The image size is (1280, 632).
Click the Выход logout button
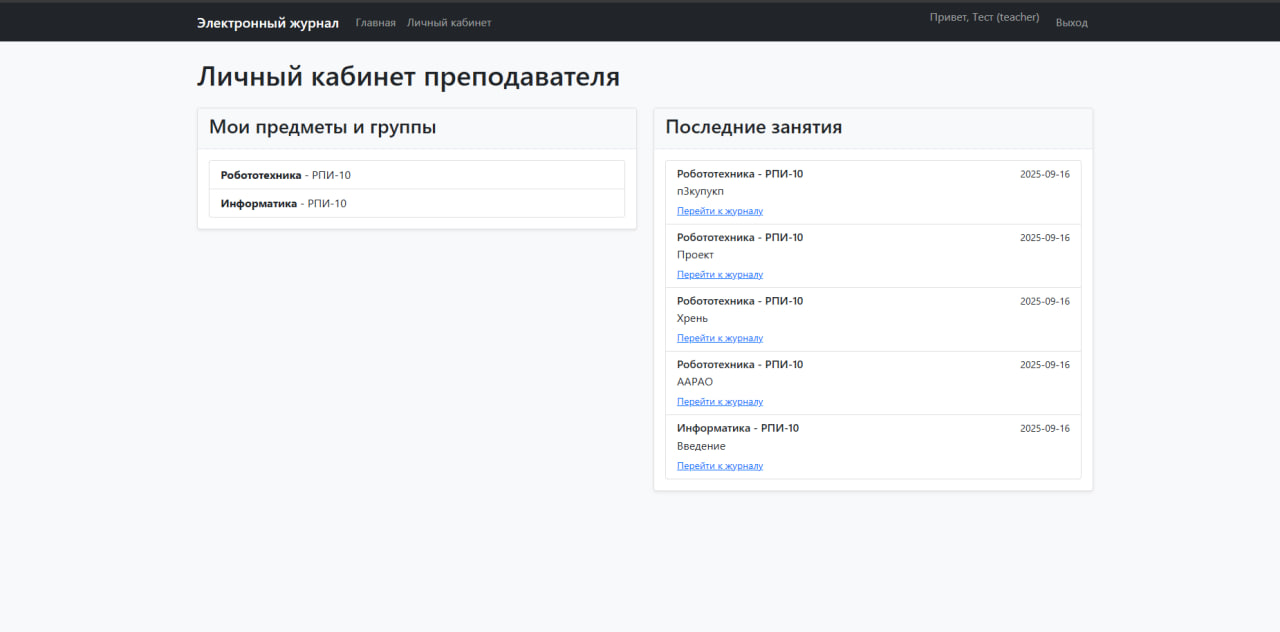pos(1071,22)
